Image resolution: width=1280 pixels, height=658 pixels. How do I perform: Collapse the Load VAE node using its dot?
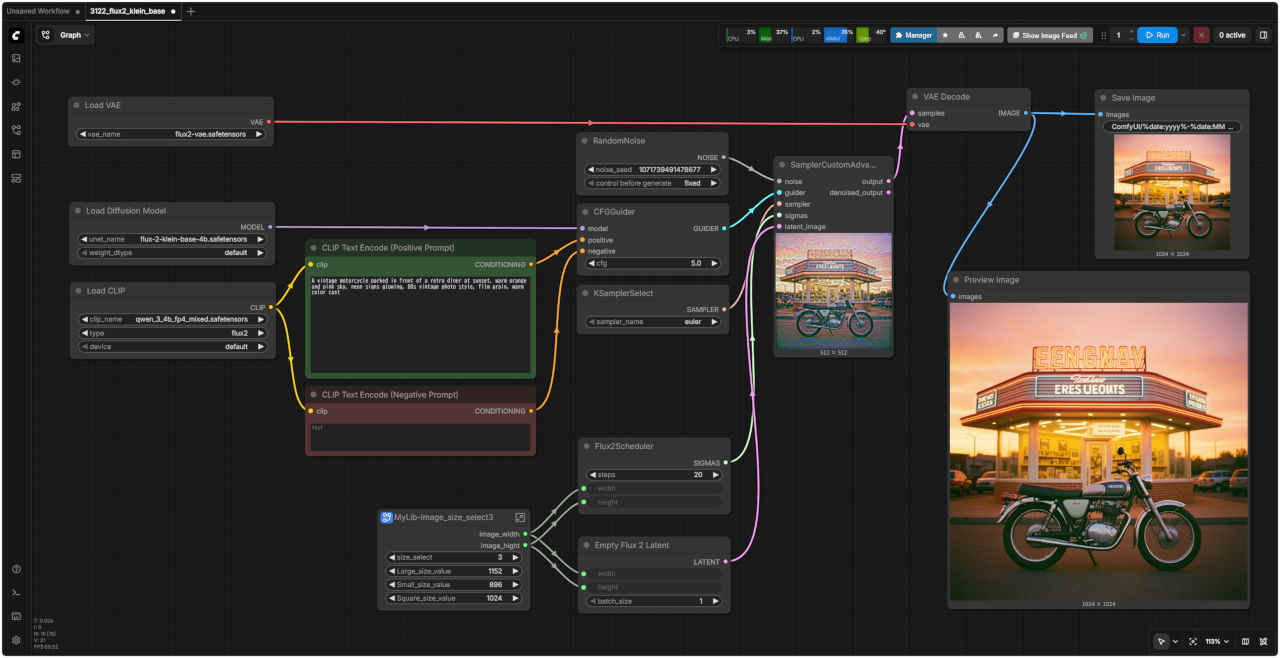[76, 105]
